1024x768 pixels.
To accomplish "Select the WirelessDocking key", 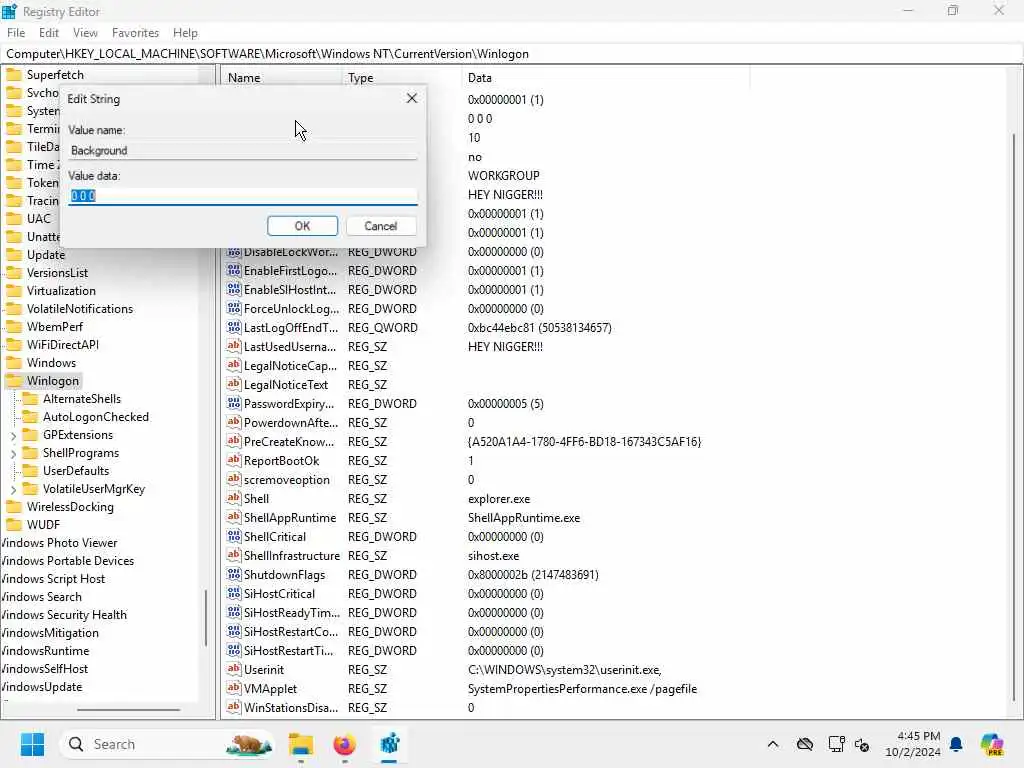I will [x=70, y=507].
